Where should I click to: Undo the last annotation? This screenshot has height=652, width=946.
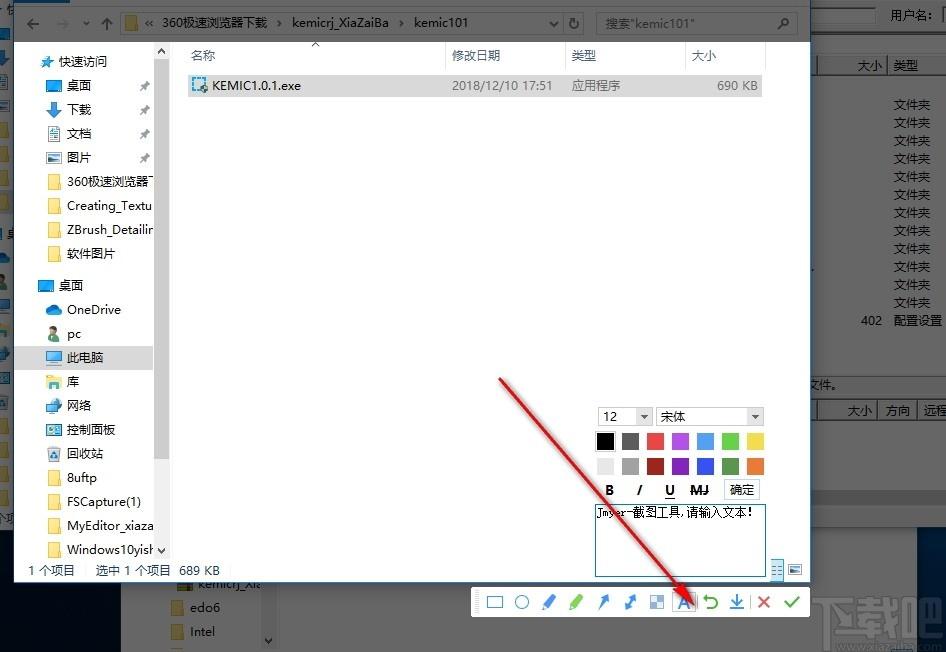tap(711, 602)
